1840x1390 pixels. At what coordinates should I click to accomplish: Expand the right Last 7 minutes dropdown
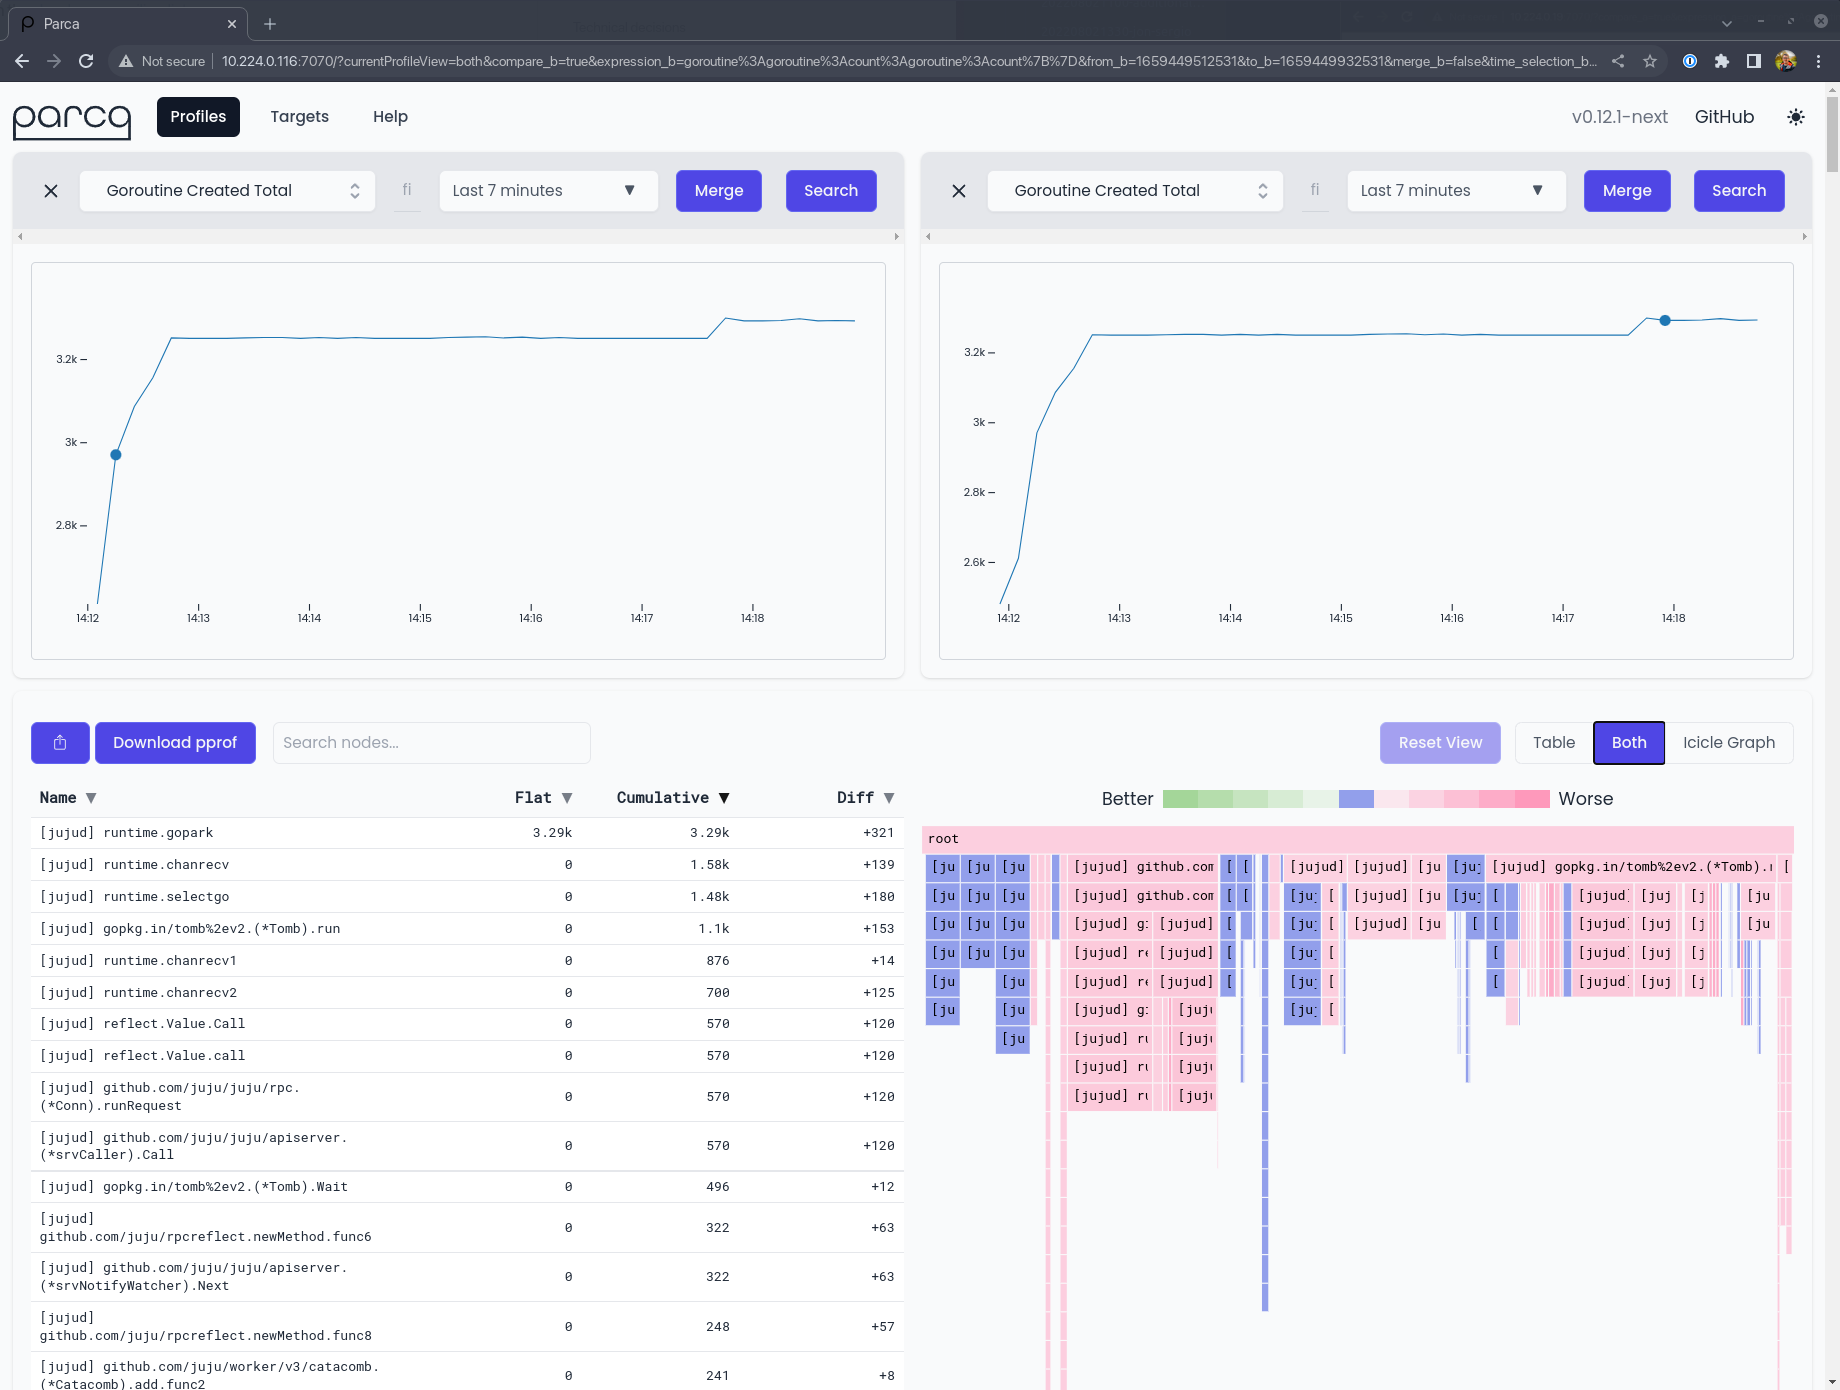(x=1456, y=191)
